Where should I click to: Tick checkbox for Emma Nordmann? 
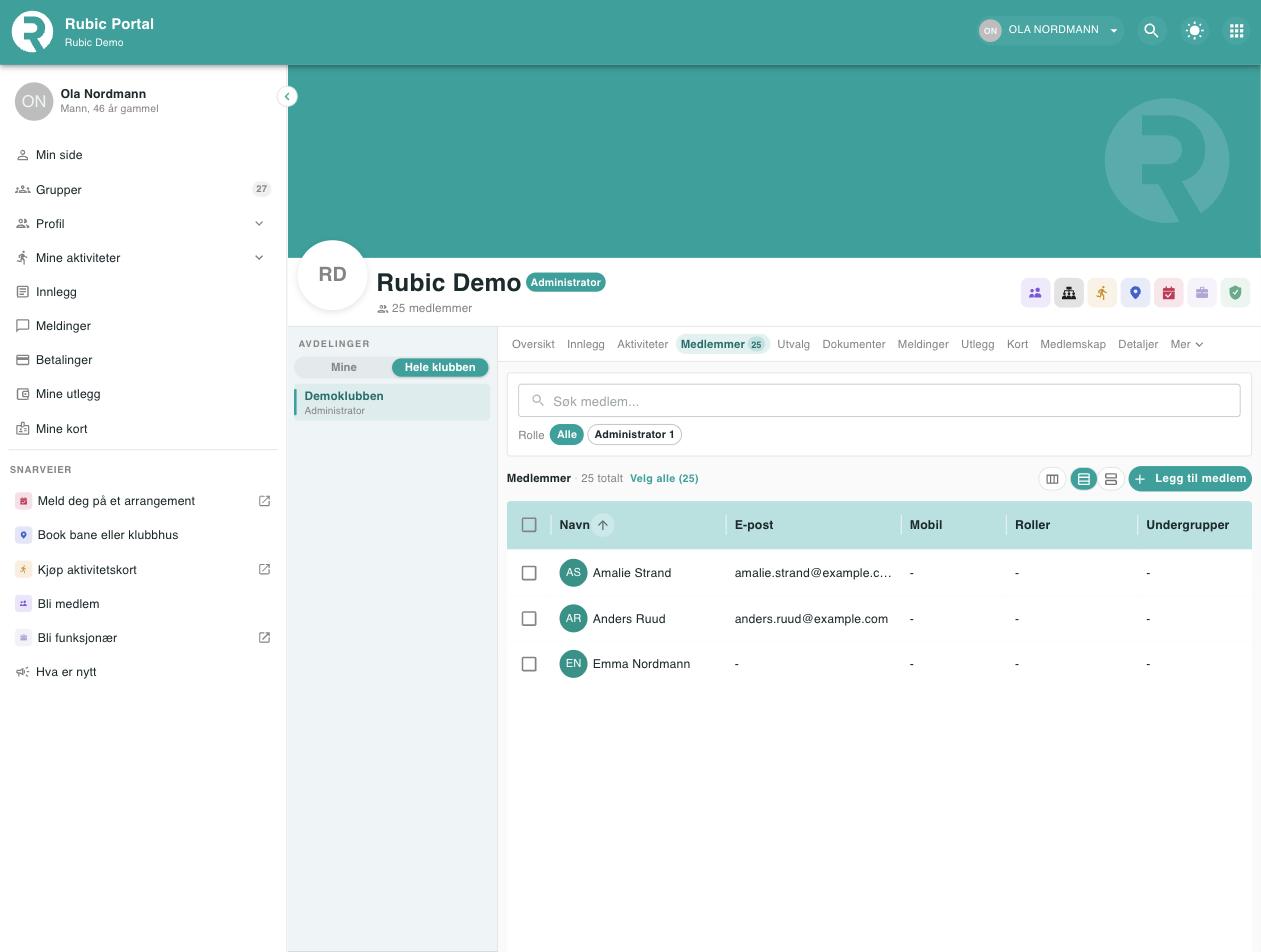coord(529,664)
